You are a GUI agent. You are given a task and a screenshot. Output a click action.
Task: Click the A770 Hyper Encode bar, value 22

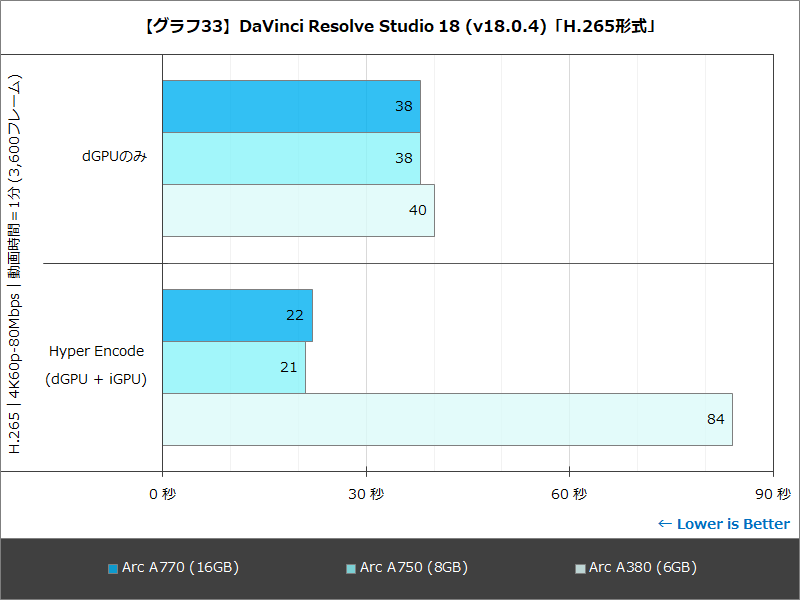point(237,315)
